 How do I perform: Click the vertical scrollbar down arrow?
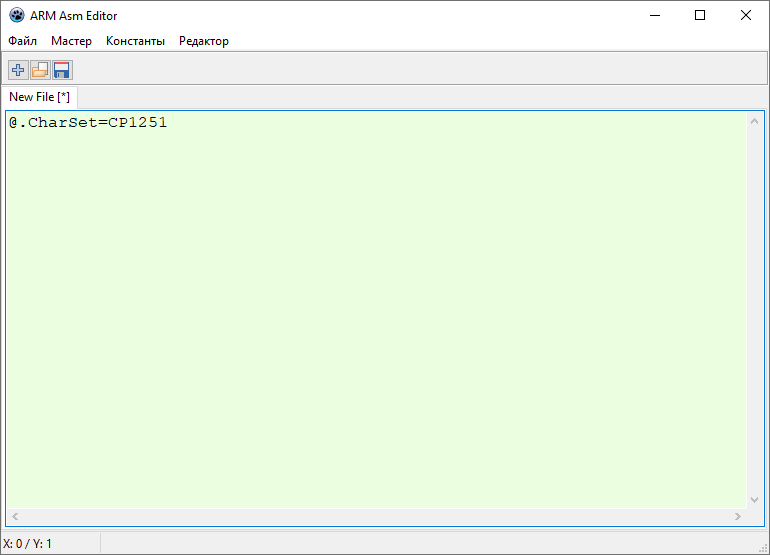755,500
